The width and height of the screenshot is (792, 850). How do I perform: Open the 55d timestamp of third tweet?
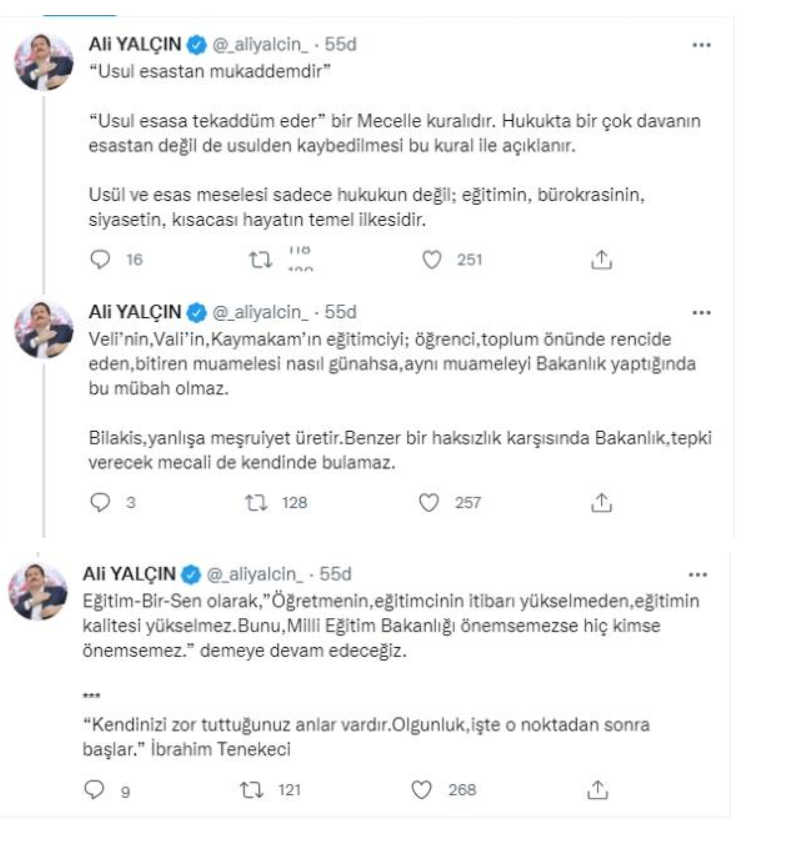click(333, 575)
